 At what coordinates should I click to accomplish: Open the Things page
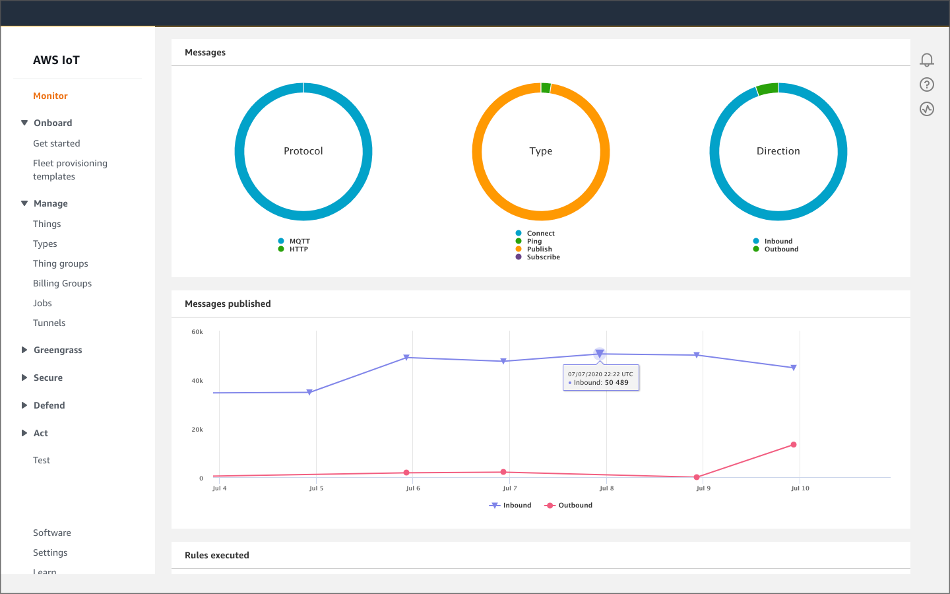click(46, 223)
